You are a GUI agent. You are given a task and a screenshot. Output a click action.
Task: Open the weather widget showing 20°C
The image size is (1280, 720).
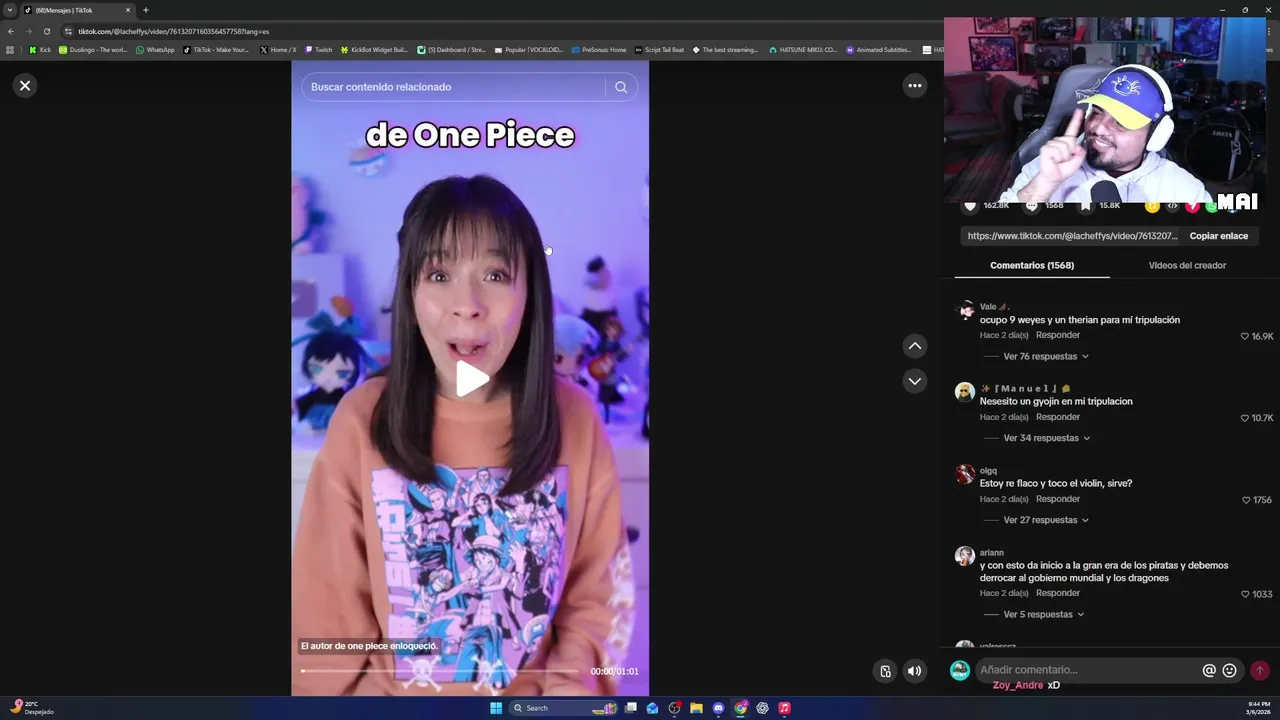(x=30, y=708)
